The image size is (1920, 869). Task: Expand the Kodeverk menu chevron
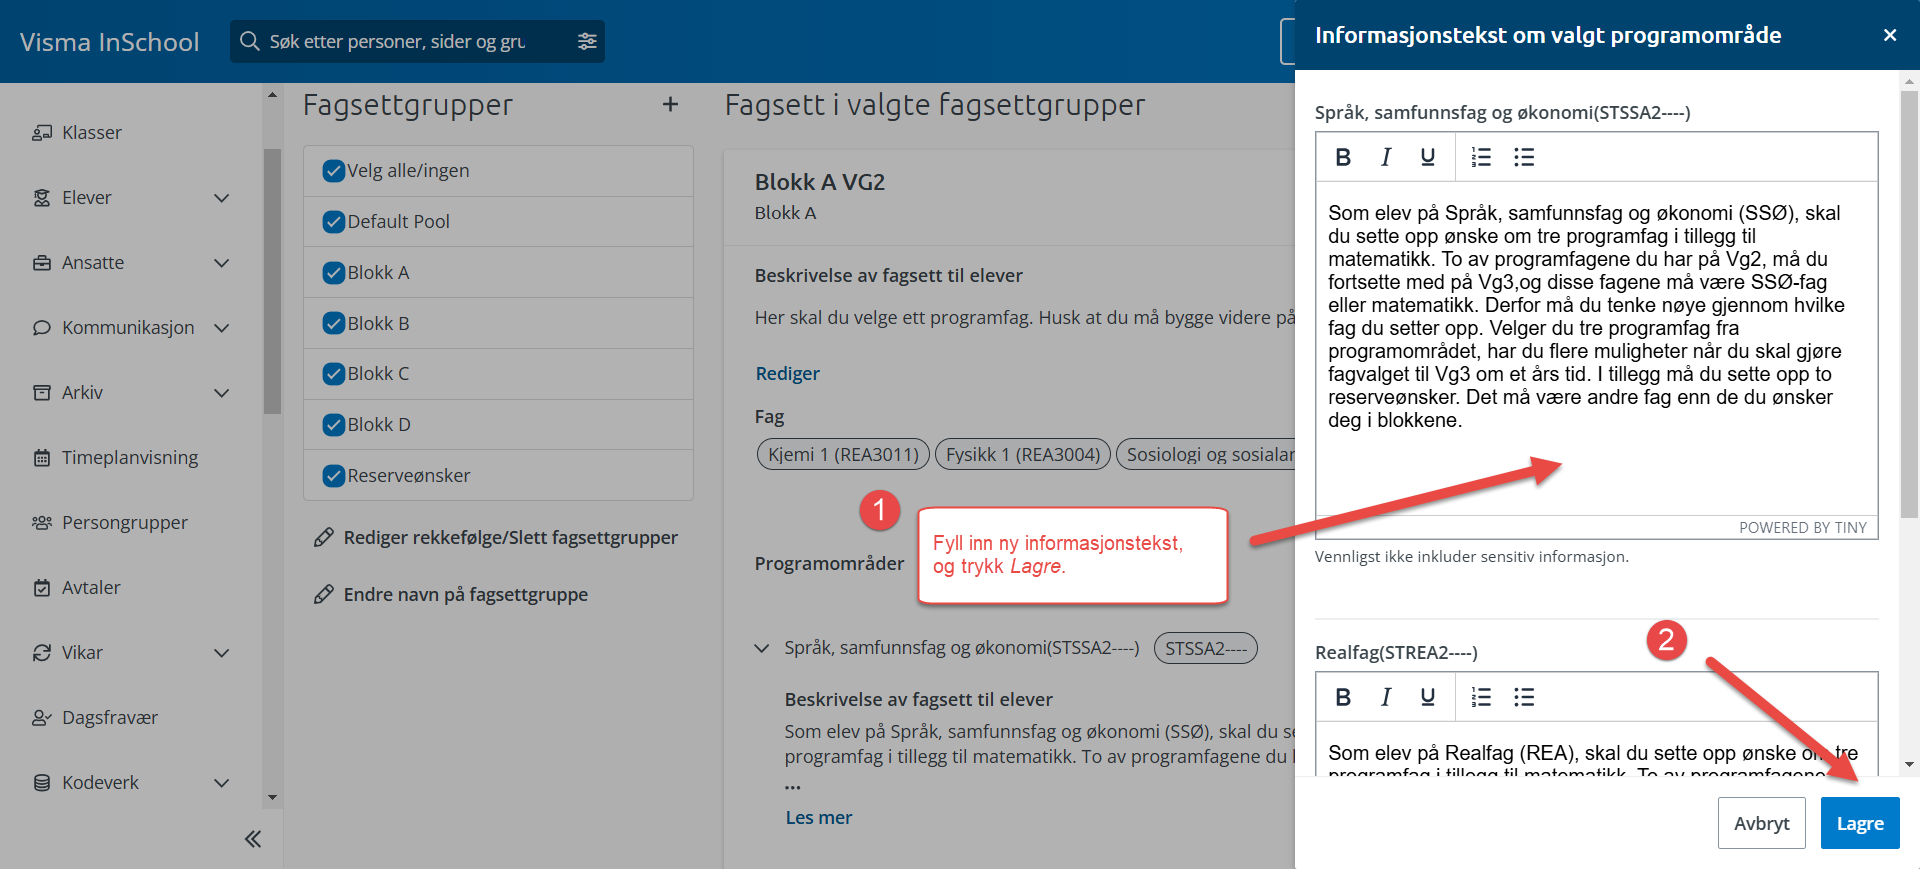(x=222, y=783)
